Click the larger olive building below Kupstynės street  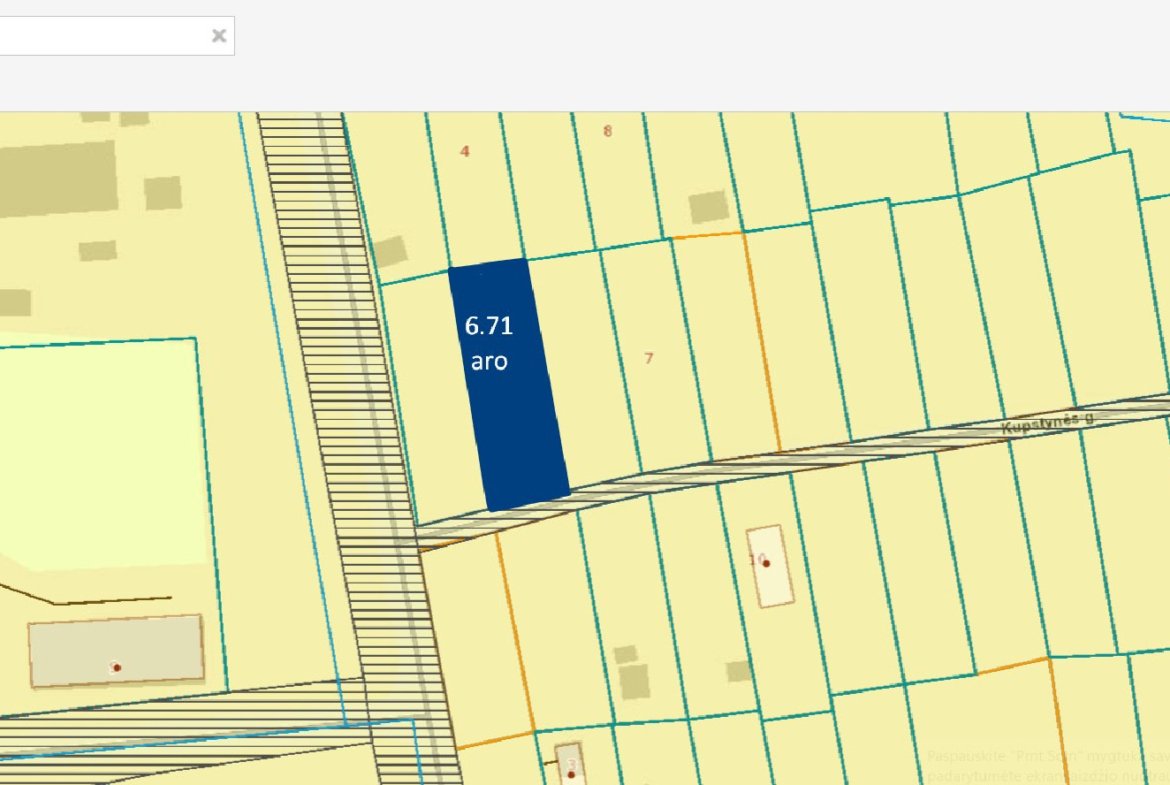point(633,682)
